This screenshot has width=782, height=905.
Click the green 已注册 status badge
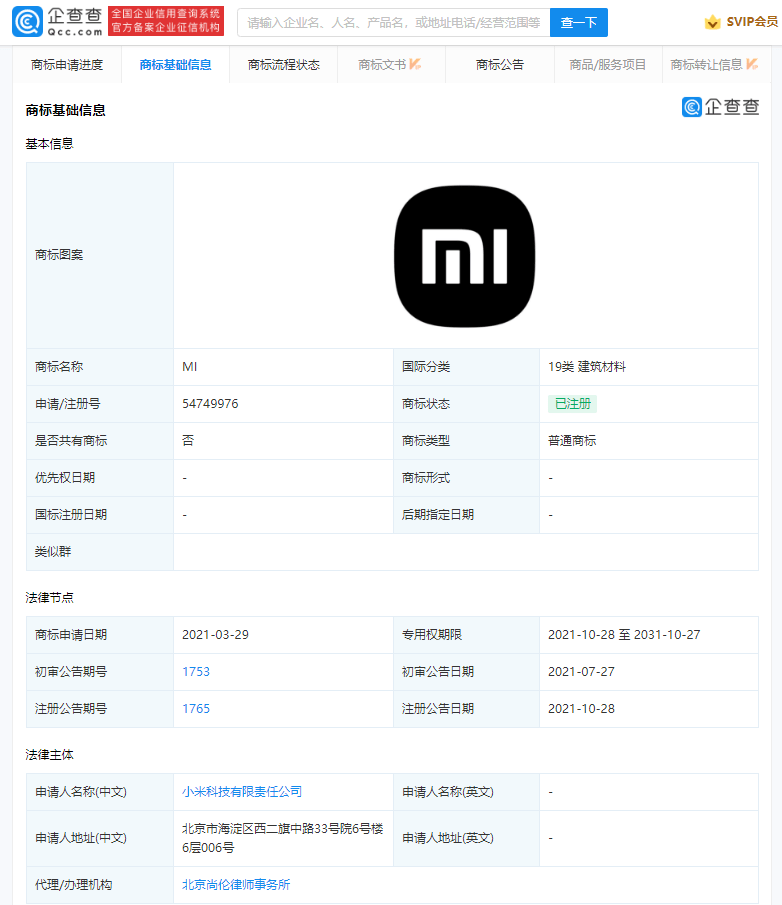point(572,404)
